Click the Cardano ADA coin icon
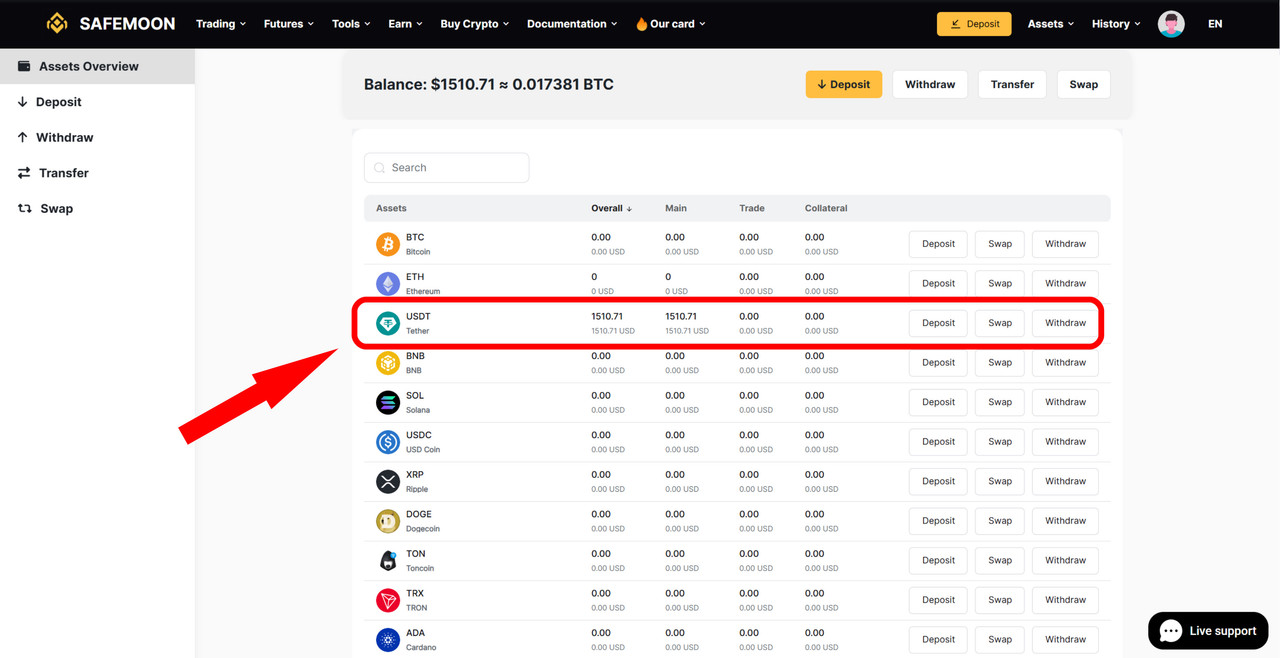This screenshot has width=1280, height=658. [388, 639]
